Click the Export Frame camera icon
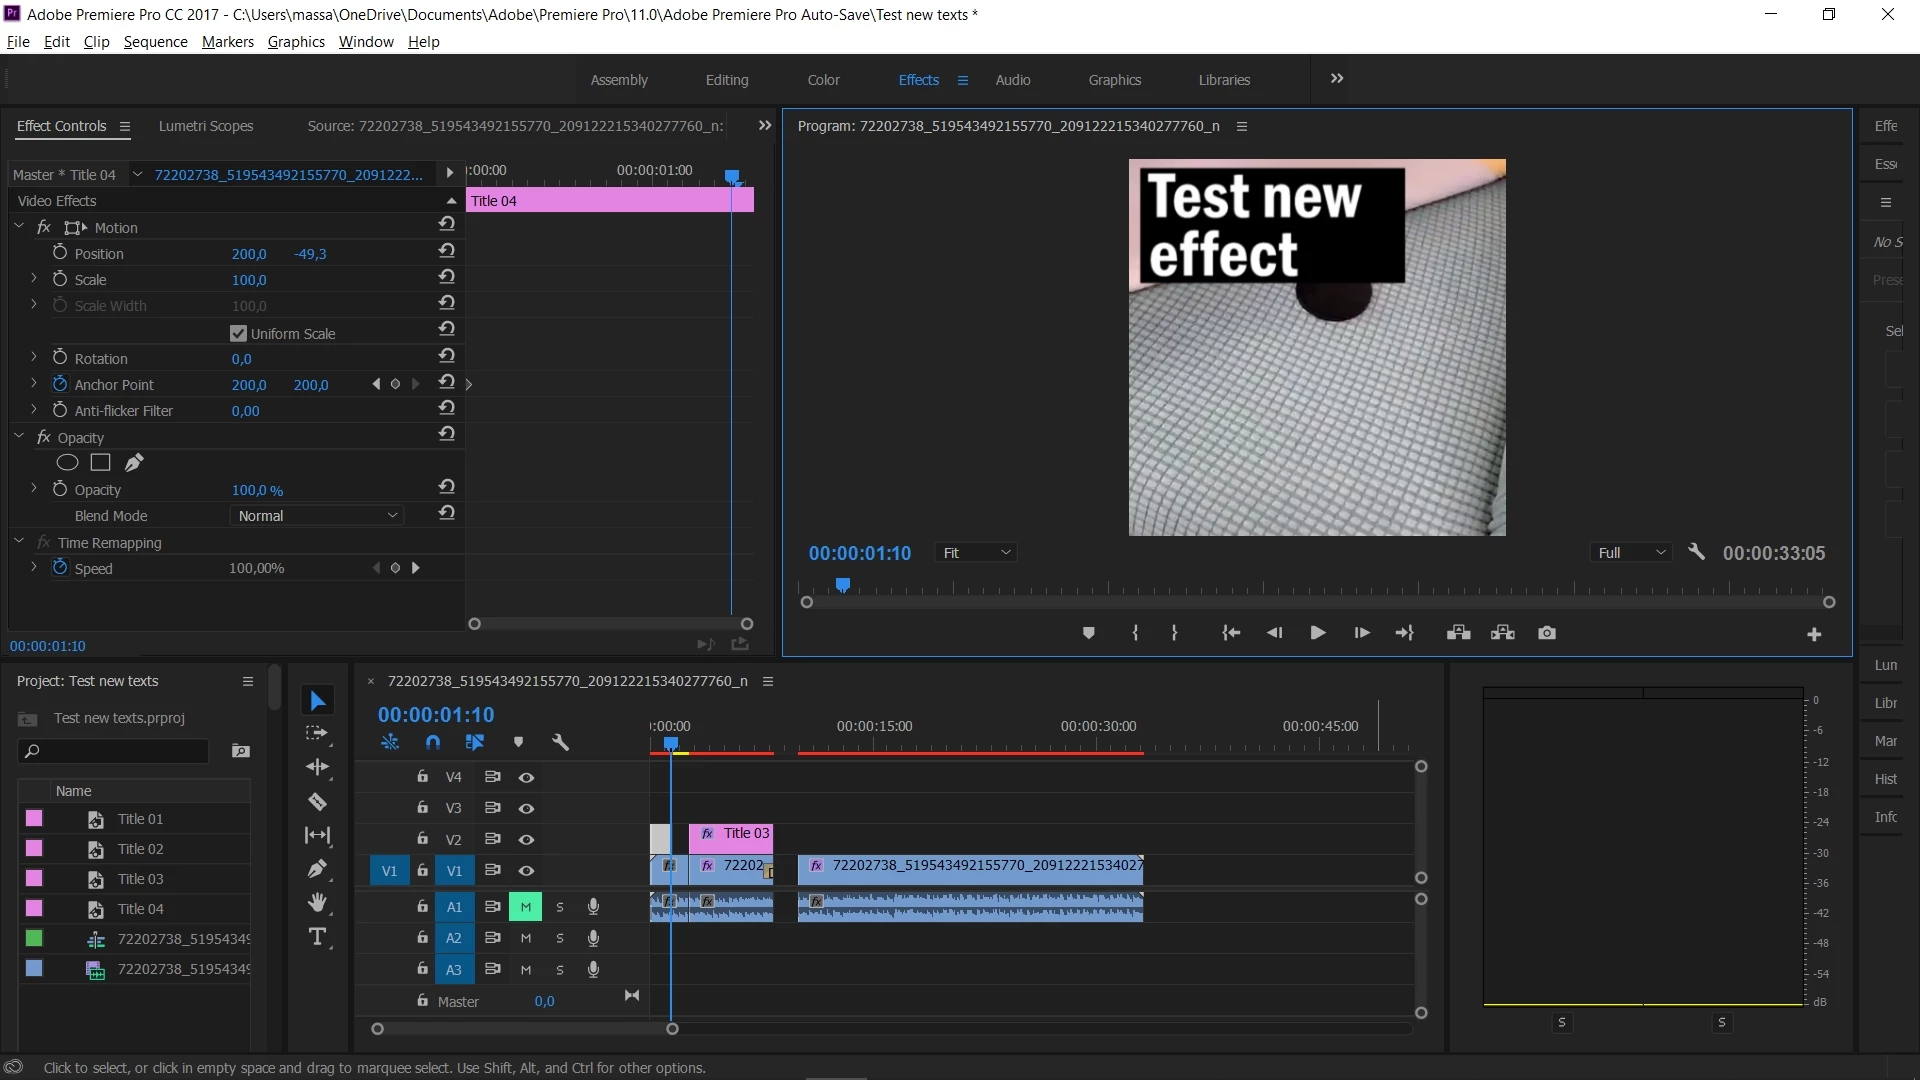This screenshot has width=1920, height=1080. point(1546,633)
